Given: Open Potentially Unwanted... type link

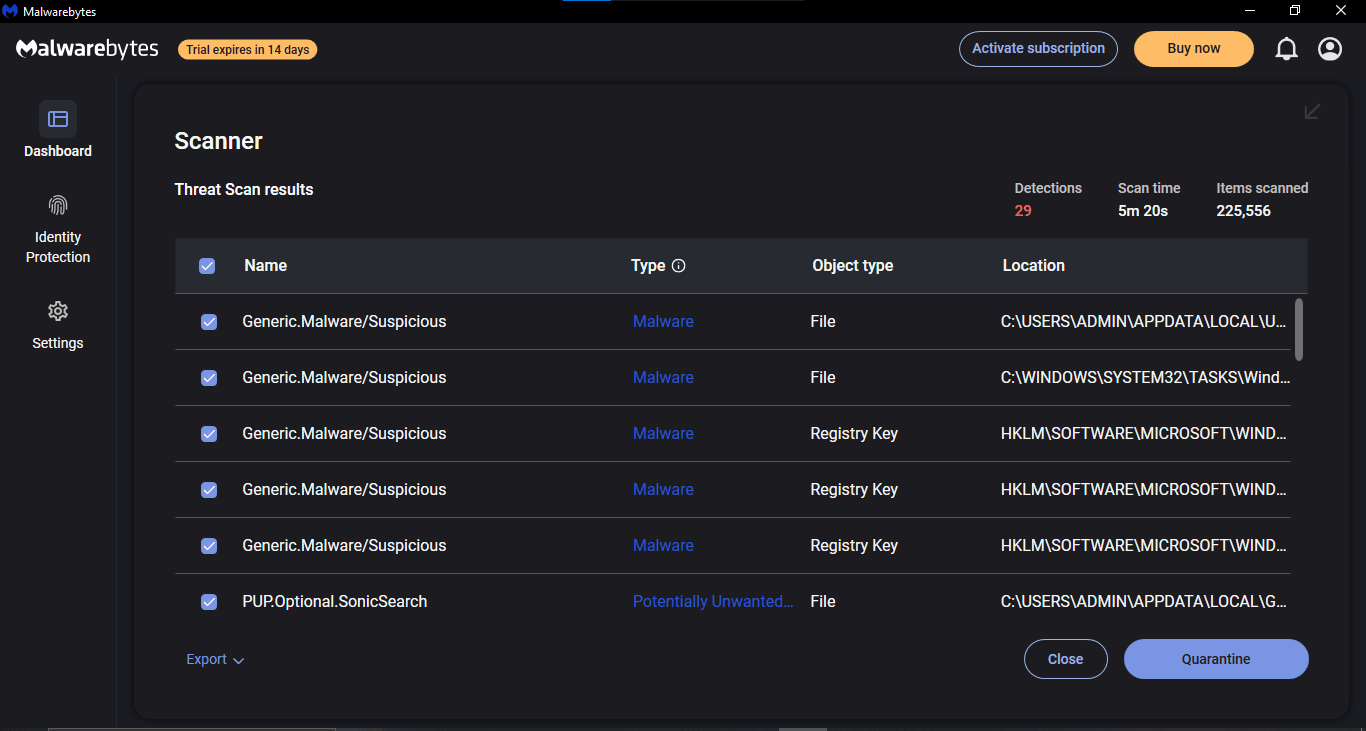Looking at the screenshot, I should pos(713,602).
